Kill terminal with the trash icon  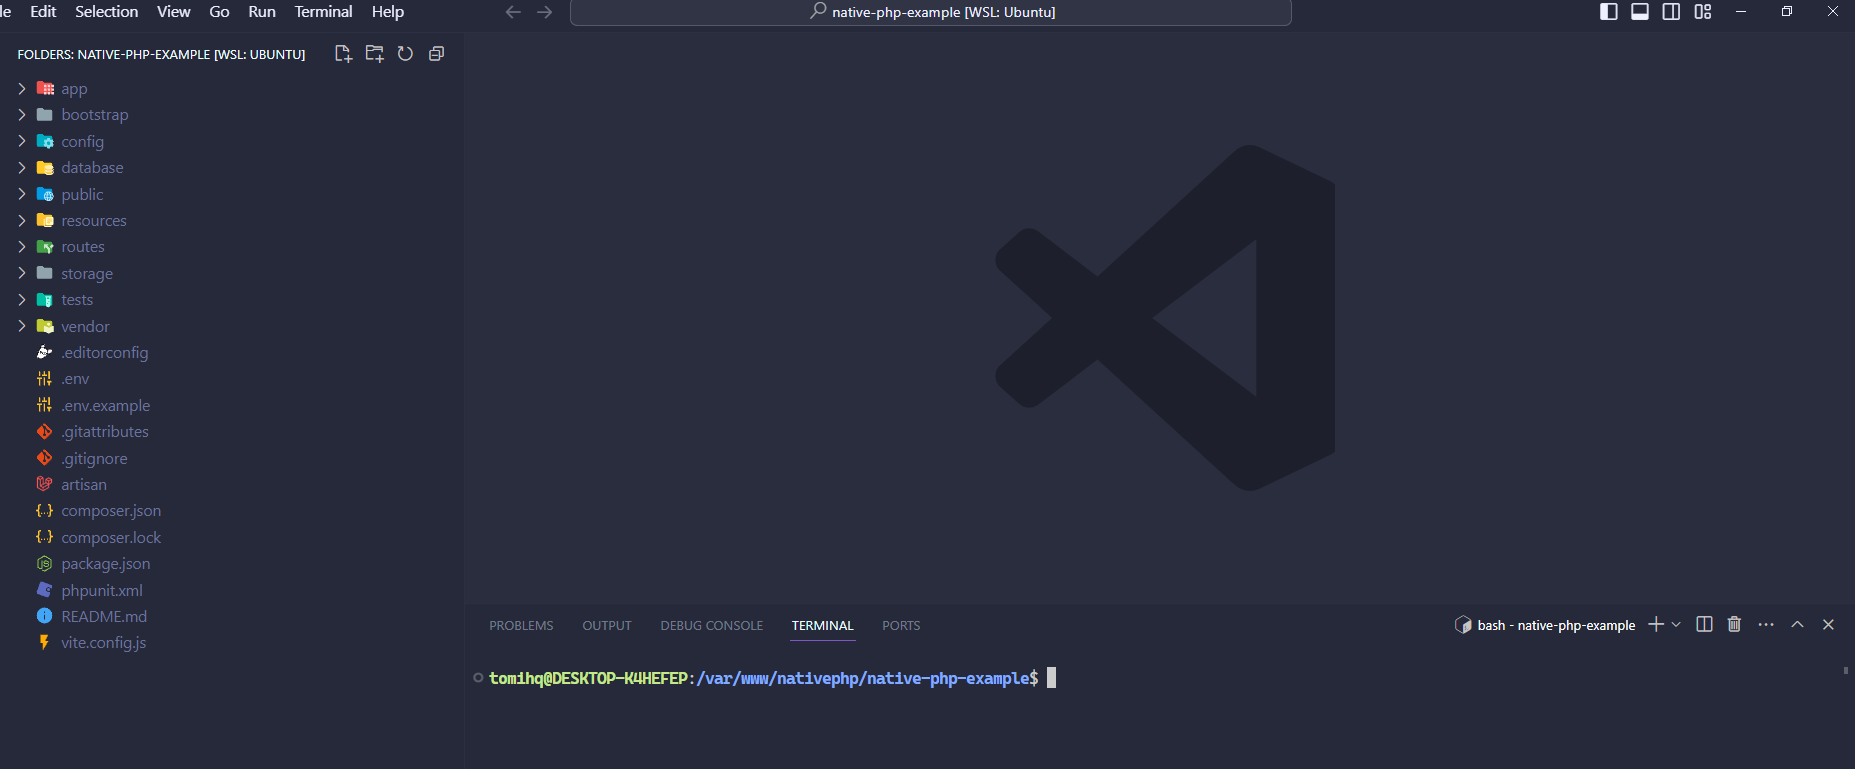1734,624
